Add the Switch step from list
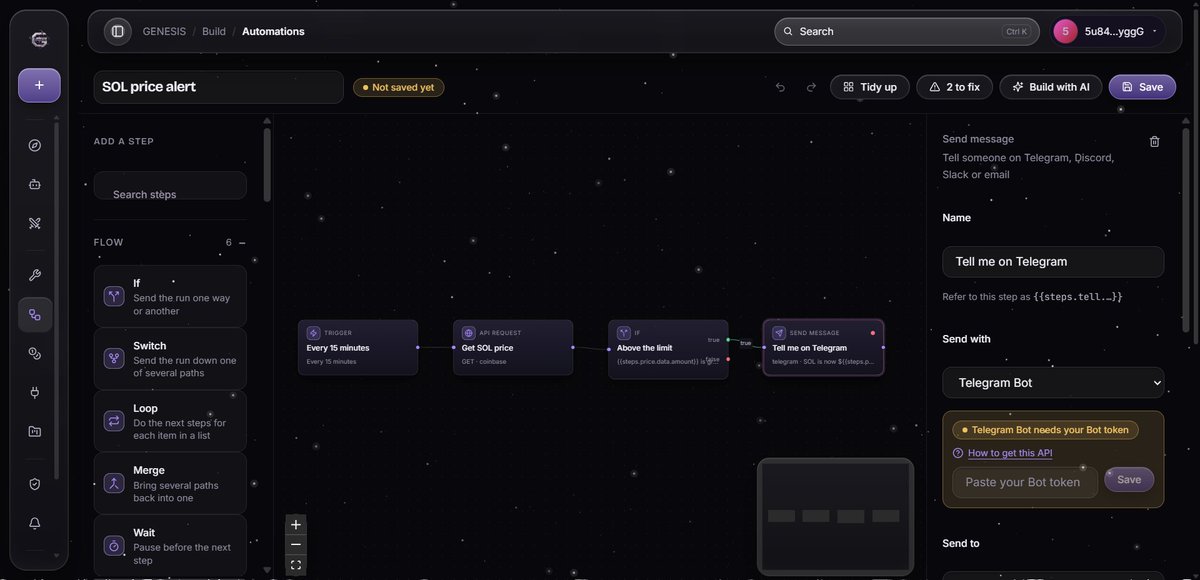 (x=170, y=359)
